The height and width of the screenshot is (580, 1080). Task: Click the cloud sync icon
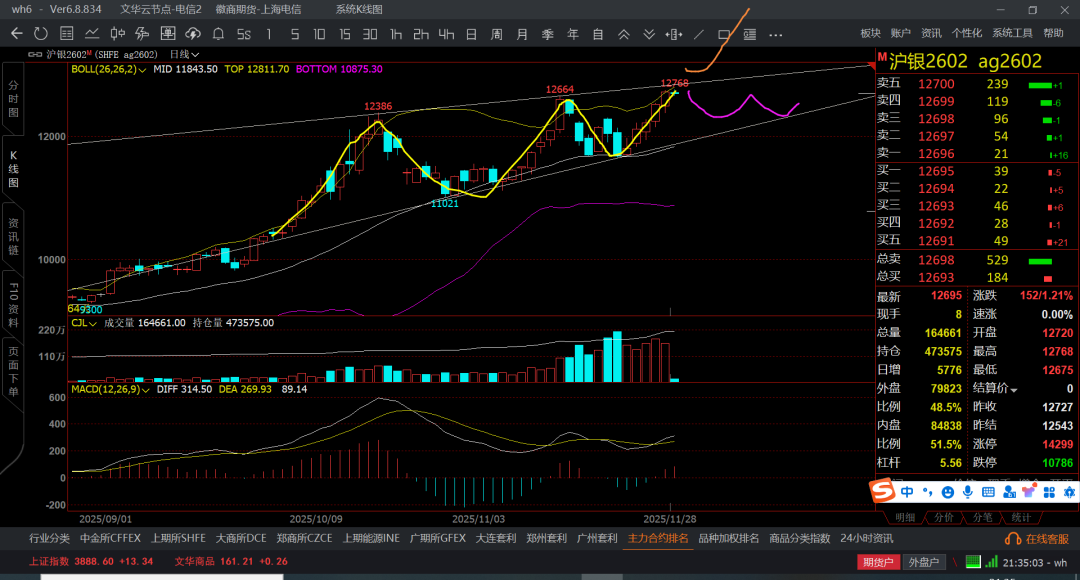(192, 34)
